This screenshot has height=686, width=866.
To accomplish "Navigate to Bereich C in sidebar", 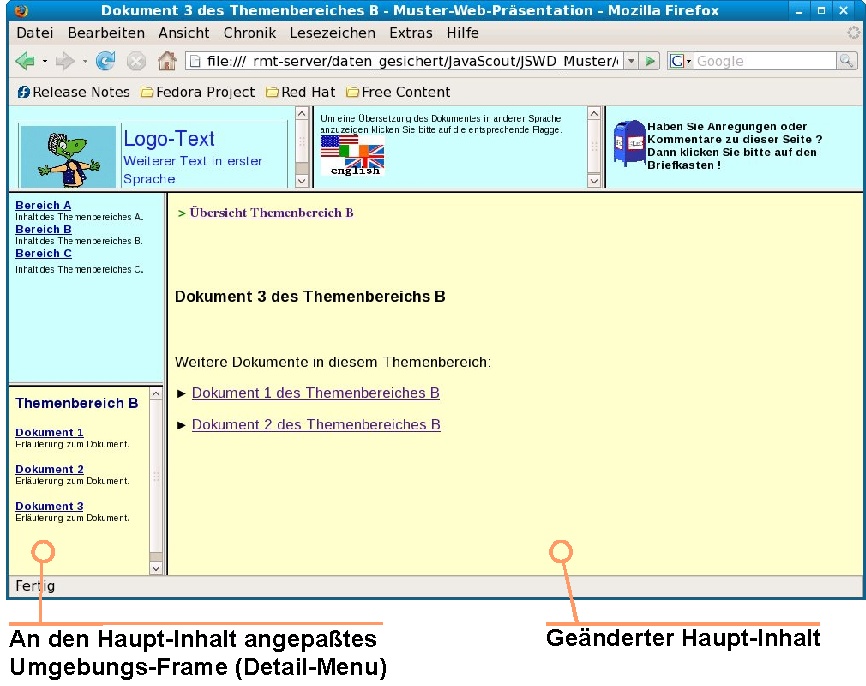I will pyautogui.click(x=43, y=253).
